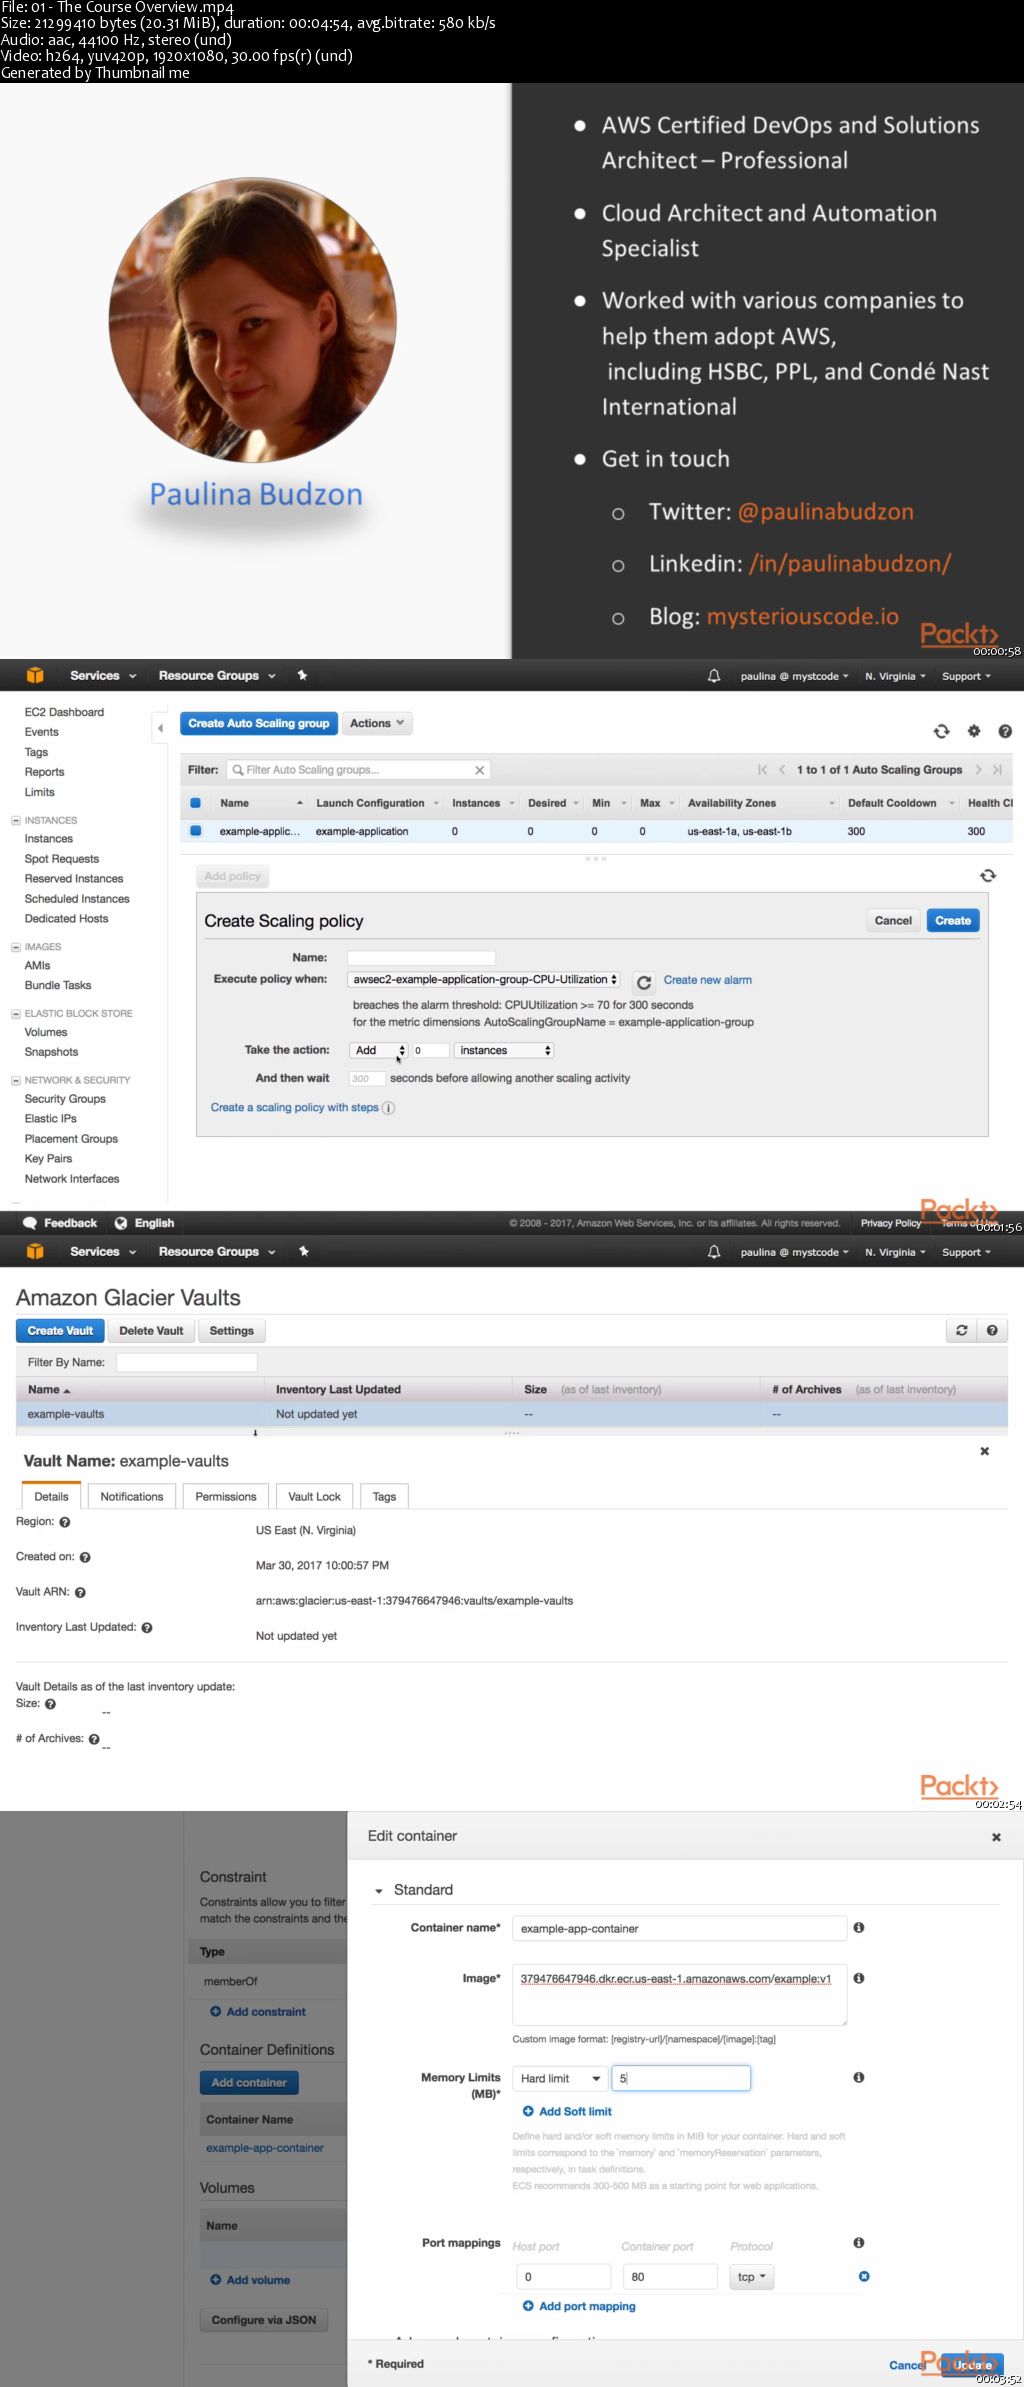Click the Container name input field
This screenshot has height=2387, width=1024.
coord(680,1928)
